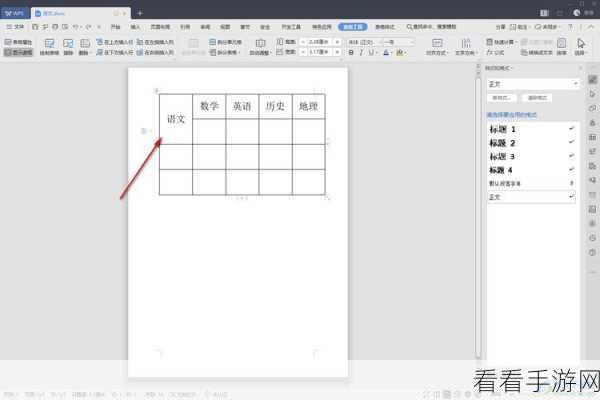
Task: Toggle Underline formatting
Action: point(371,52)
